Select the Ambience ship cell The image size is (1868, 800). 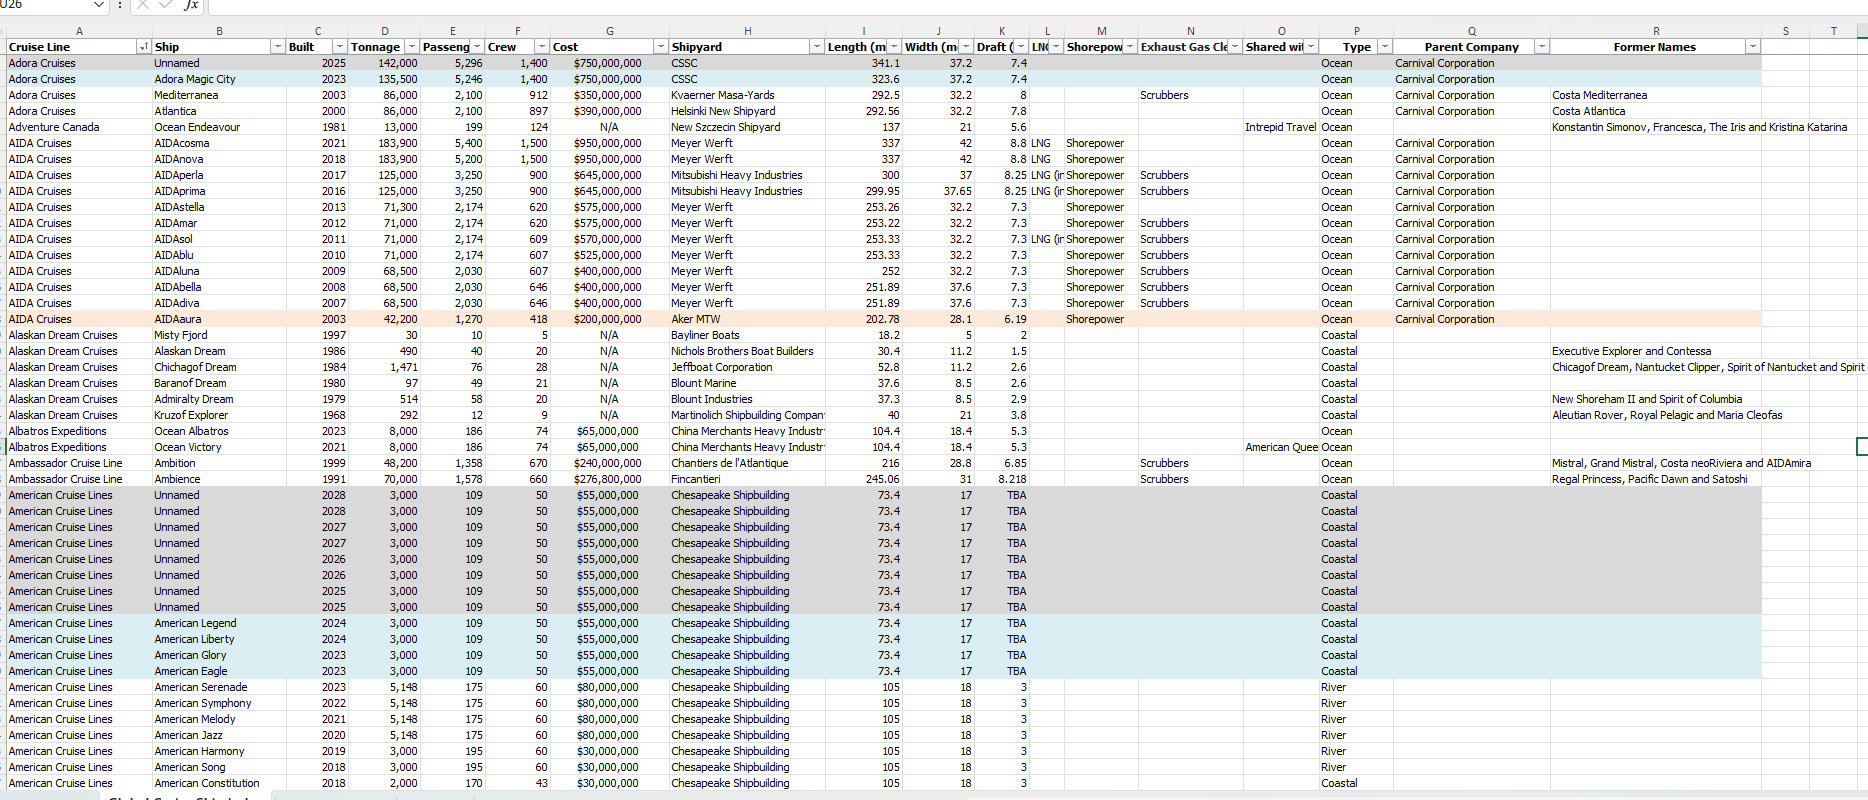219,479
